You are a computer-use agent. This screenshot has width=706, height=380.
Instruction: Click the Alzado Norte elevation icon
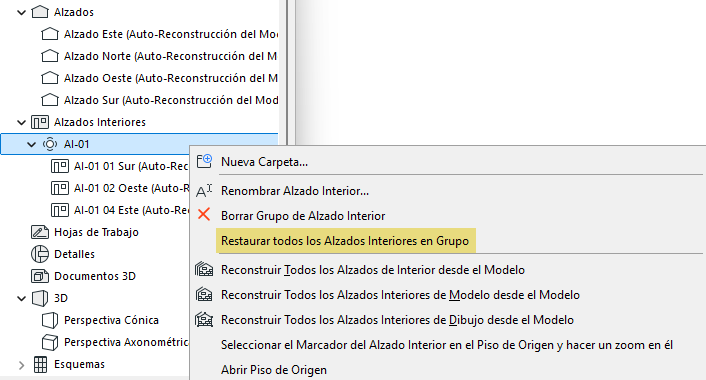click(50, 56)
